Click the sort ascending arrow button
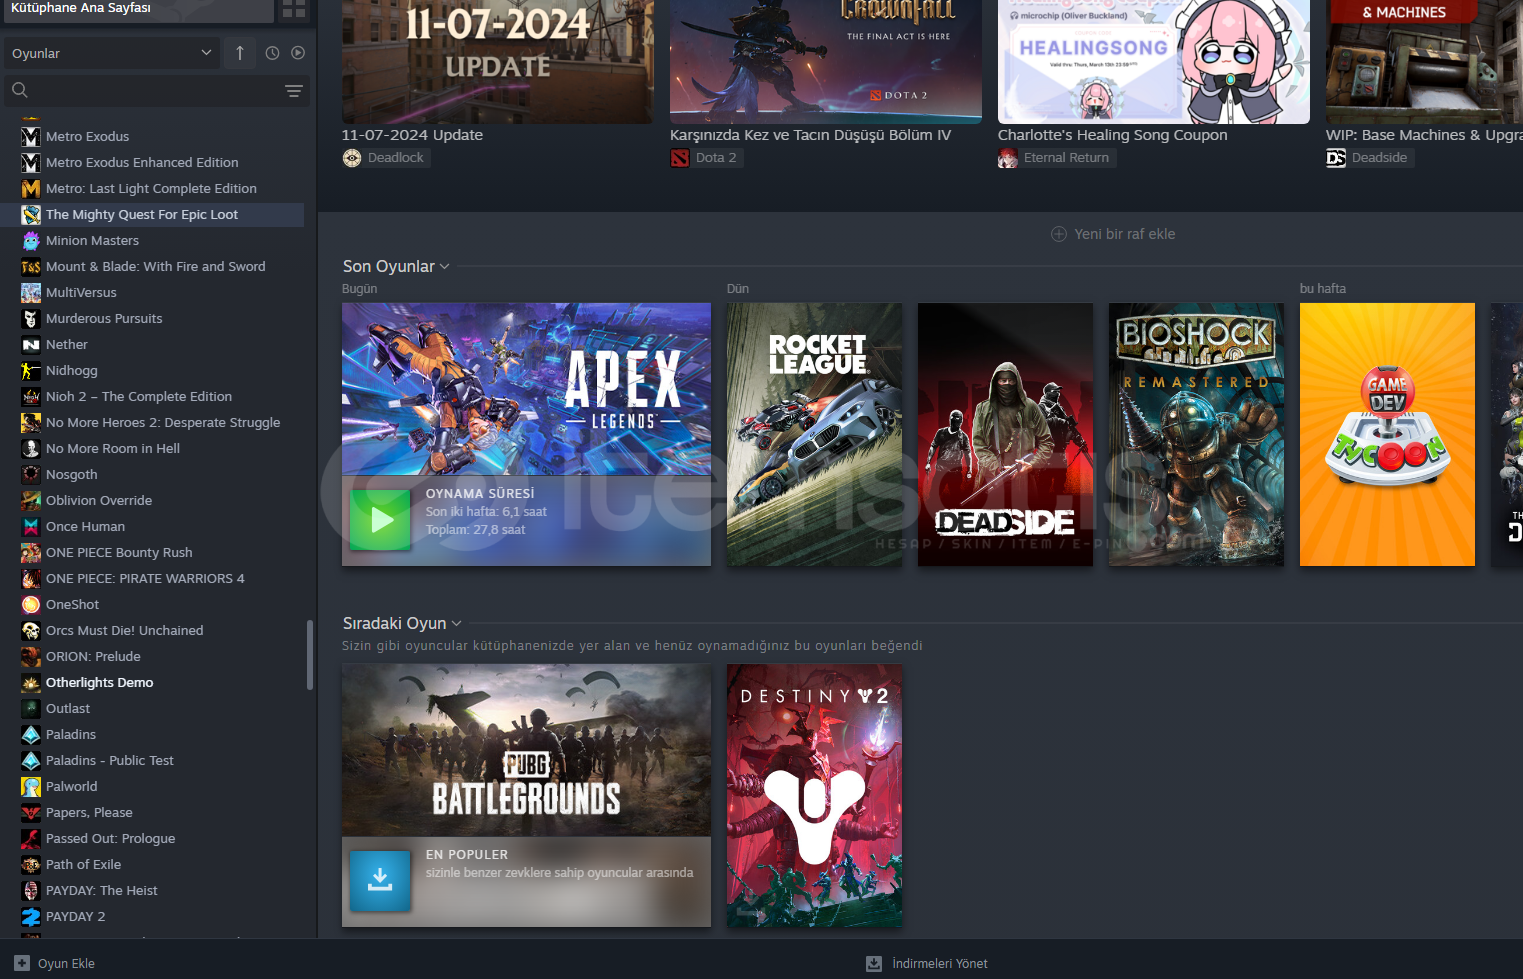Viewport: 1523px width, 979px height. [240, 53]
